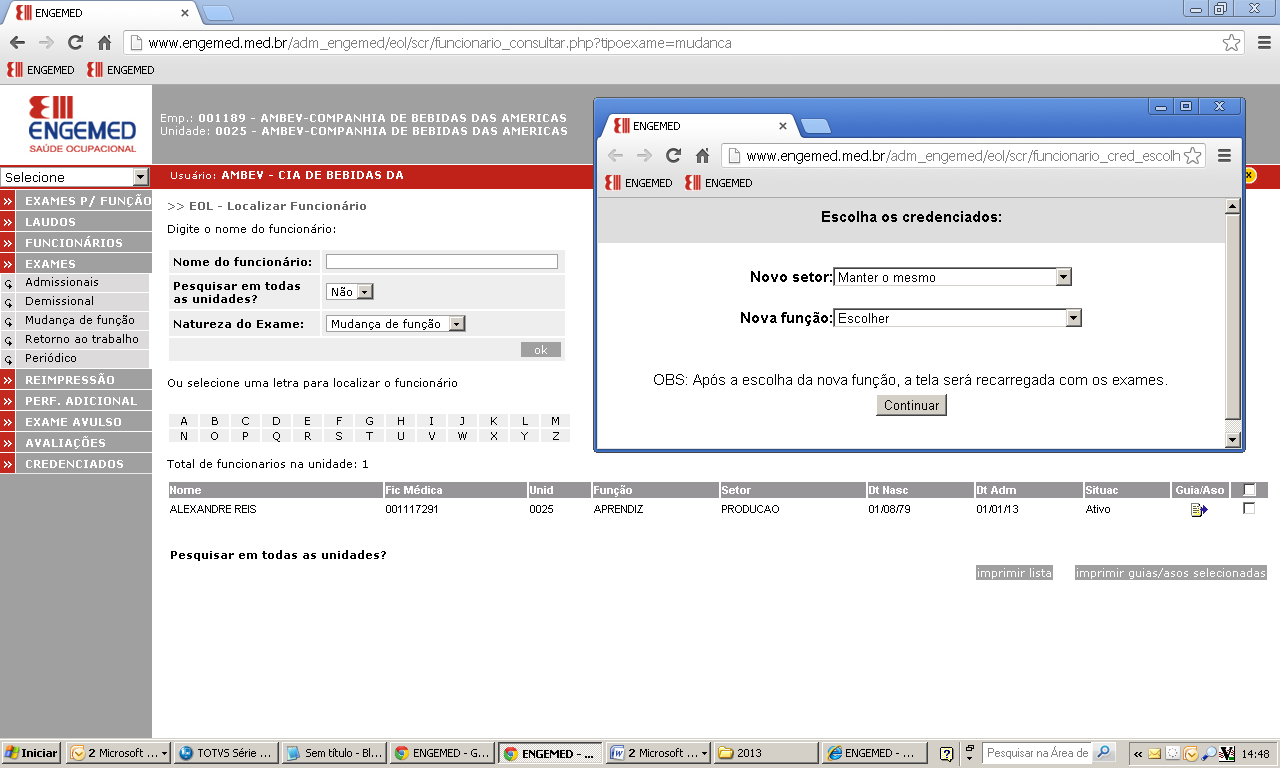The width and height of the screenshot is (1280, 768).
Task: Go back in the main browser window
Action: (x=17, y=43)
